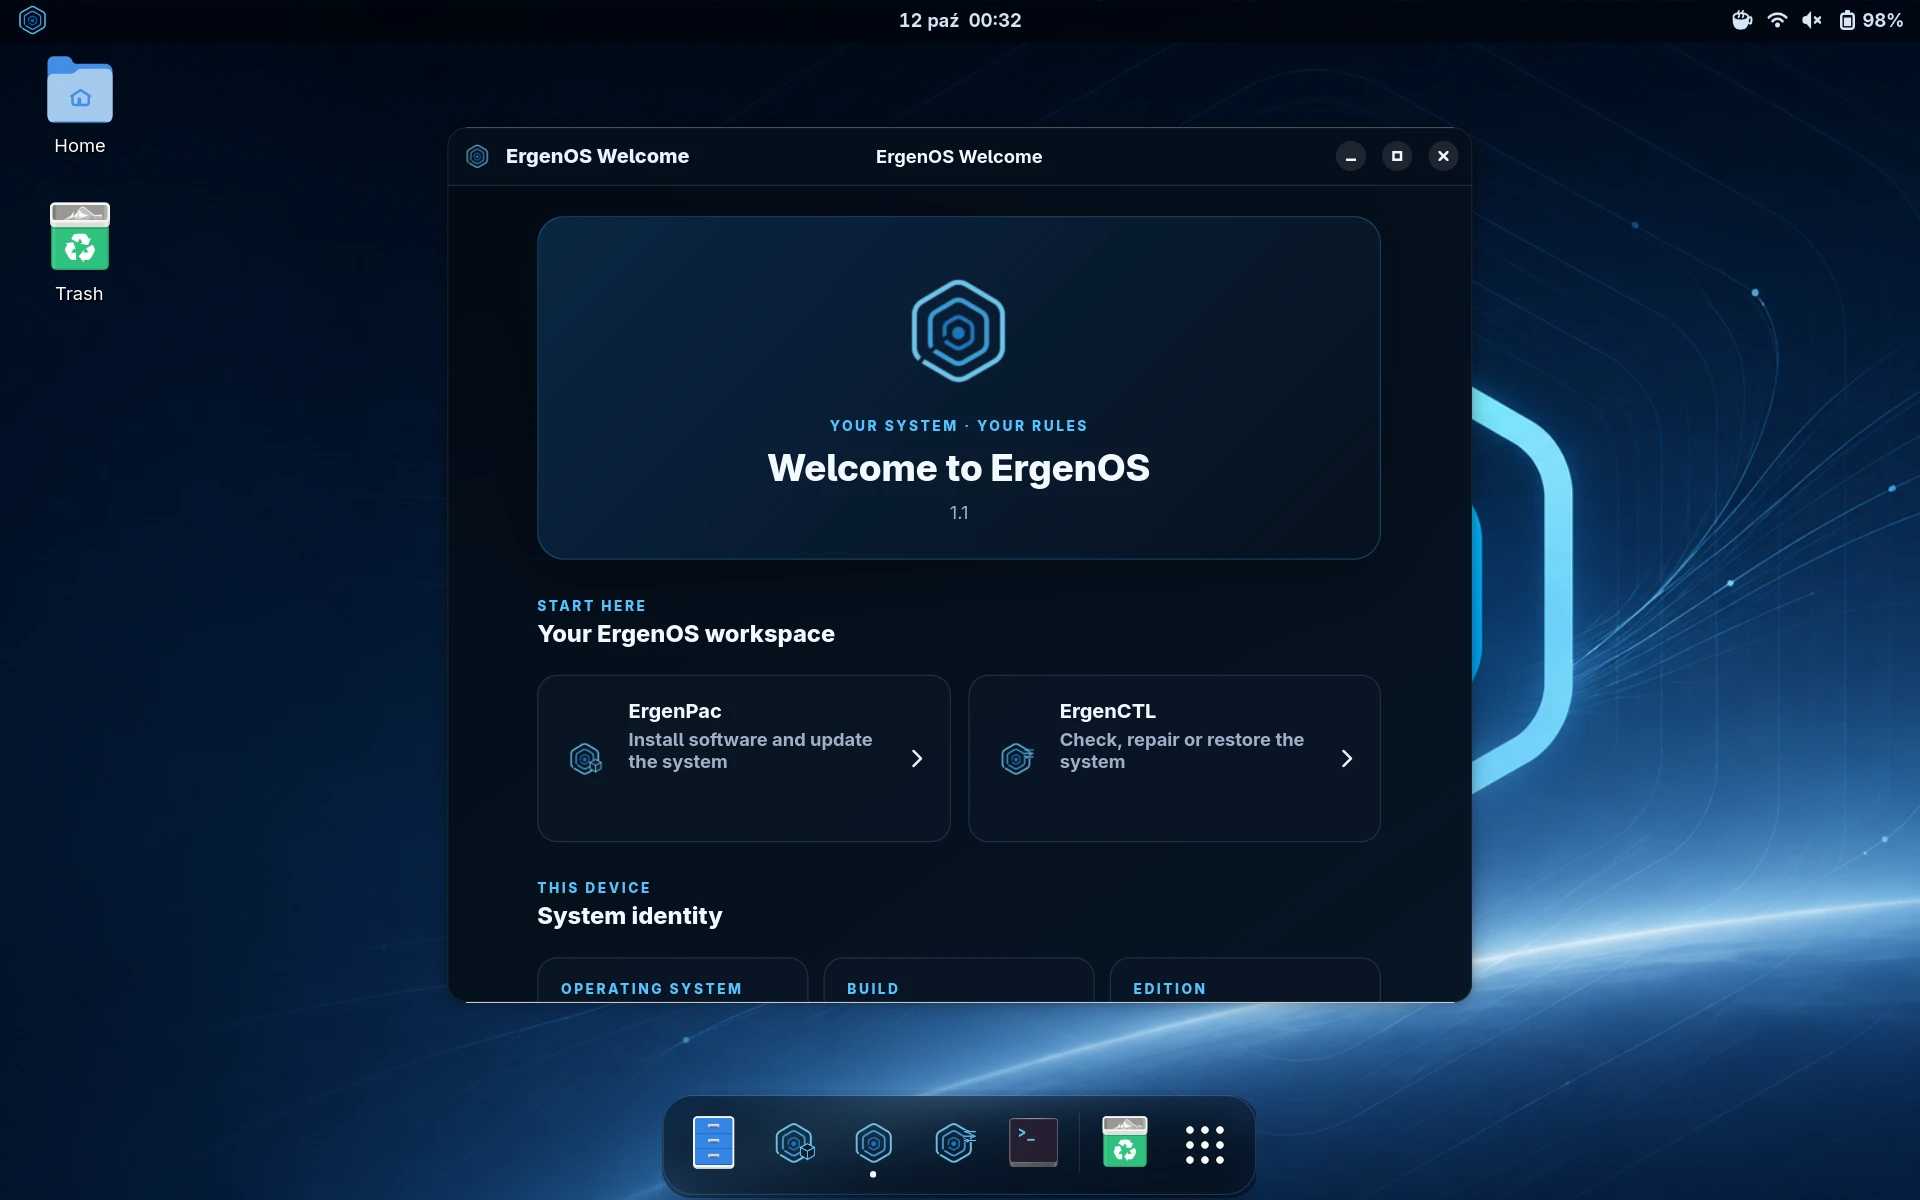Image resolution: width=1920 pixels, height=1200 pixels.
Task: Open the Trash icon on the desktop
Action: tap(80, 253)
